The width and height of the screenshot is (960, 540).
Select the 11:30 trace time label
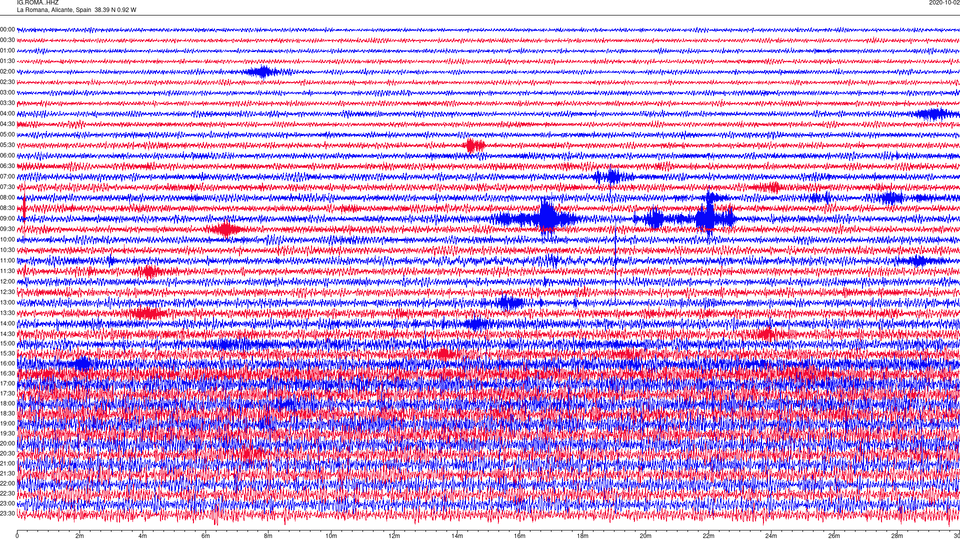click(x=7, y=271)
